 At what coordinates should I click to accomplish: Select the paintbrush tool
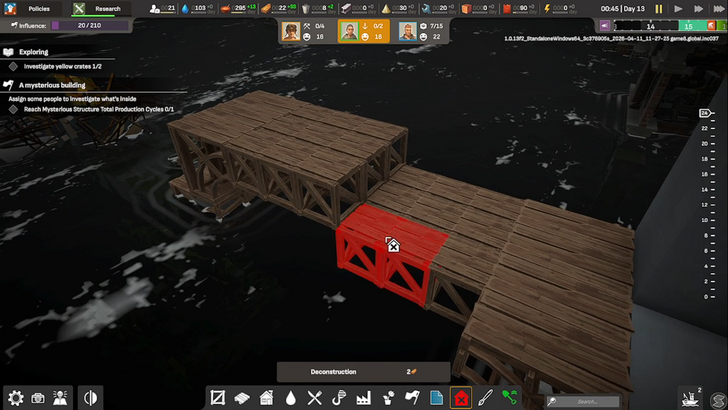pos(485,398)
